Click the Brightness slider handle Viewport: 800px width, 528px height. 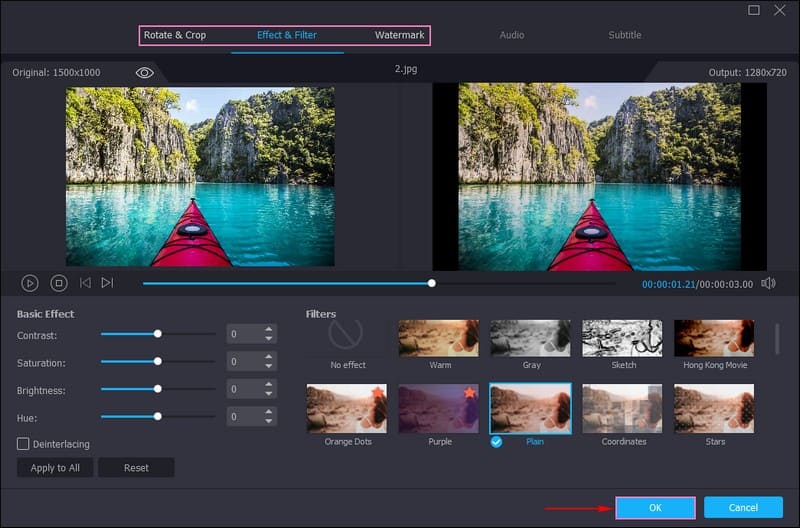[158, 389]
